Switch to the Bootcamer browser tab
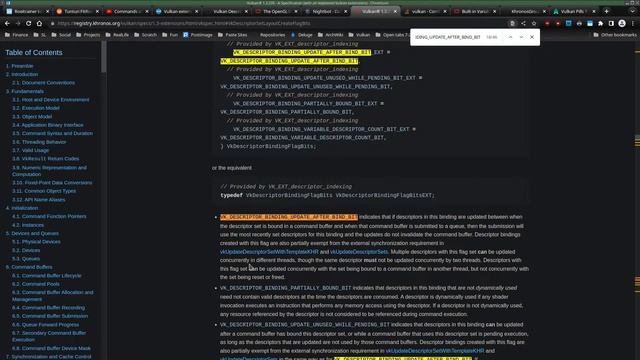Screen dimensions: 640x360 coord(27,11)
